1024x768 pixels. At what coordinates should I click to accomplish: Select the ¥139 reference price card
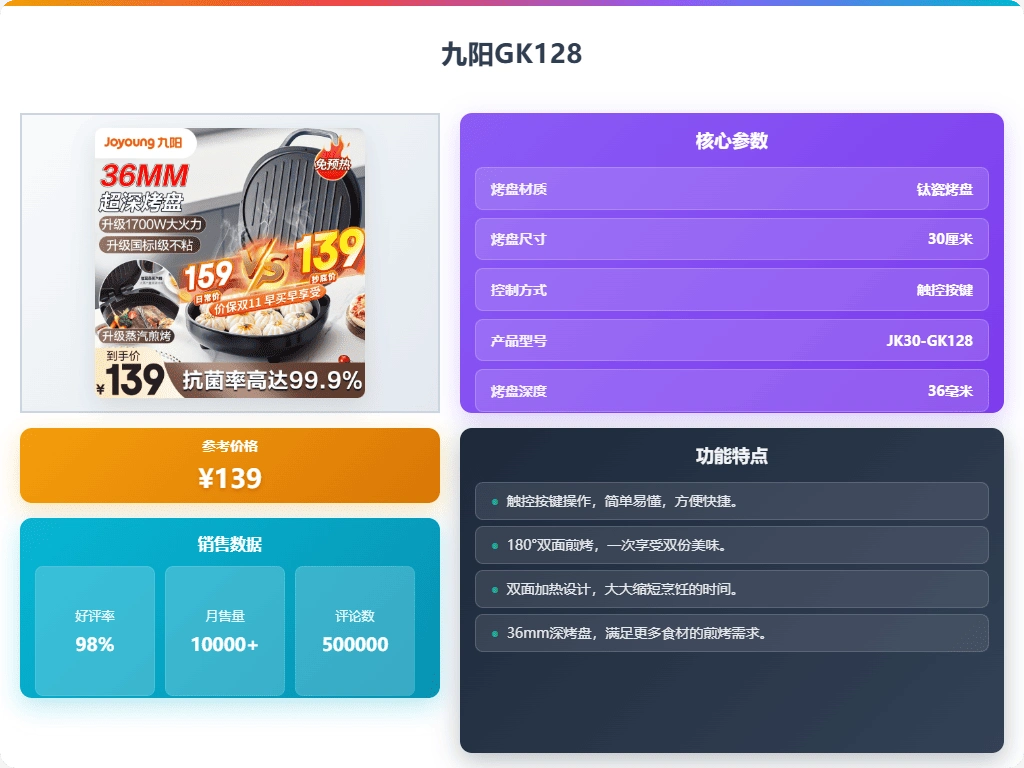point(230,466)
